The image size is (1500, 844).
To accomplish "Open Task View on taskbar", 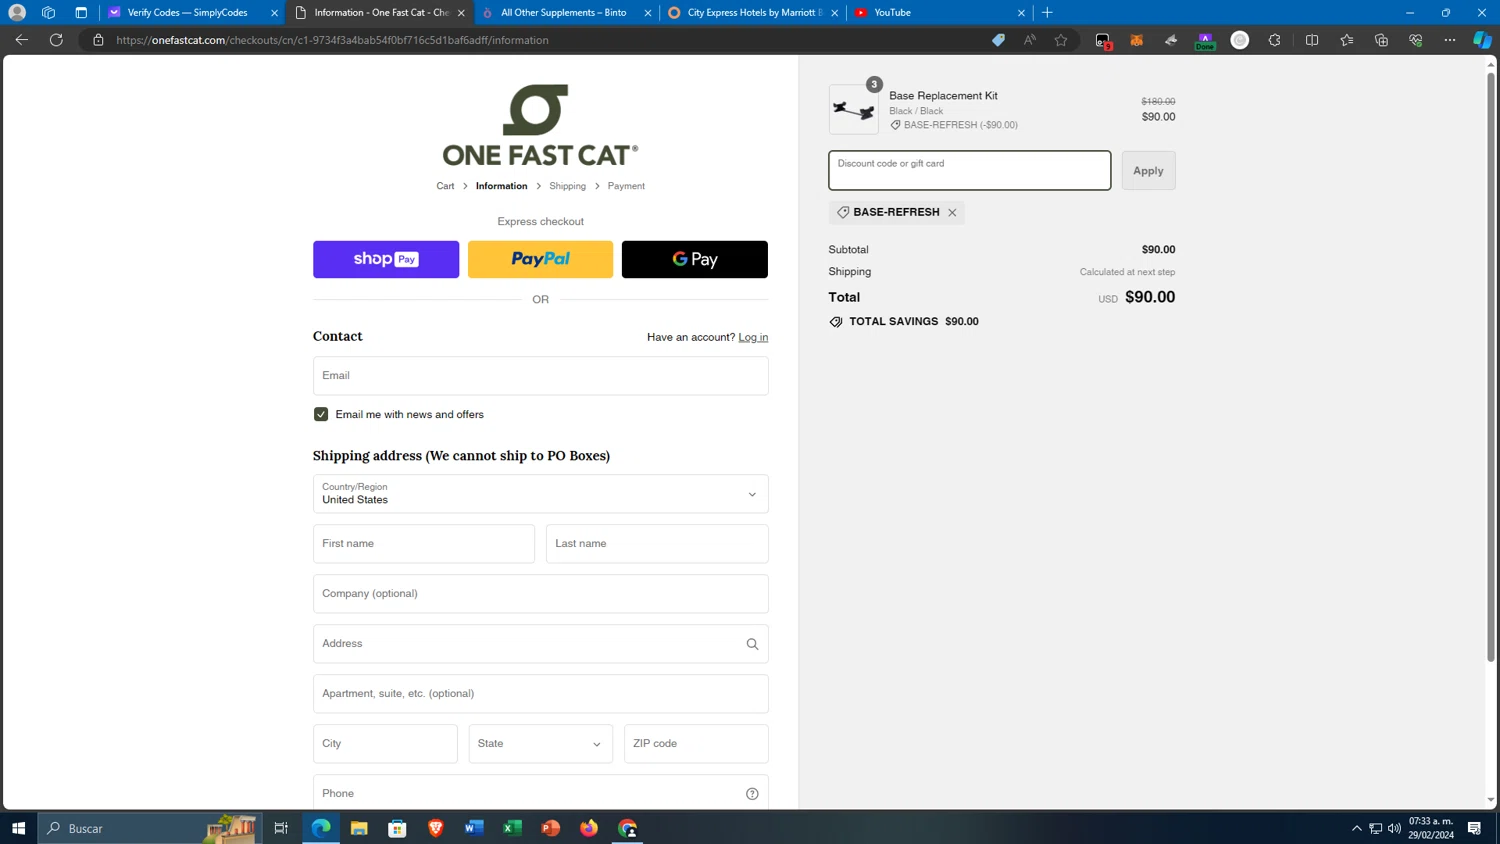I will 281,828.
